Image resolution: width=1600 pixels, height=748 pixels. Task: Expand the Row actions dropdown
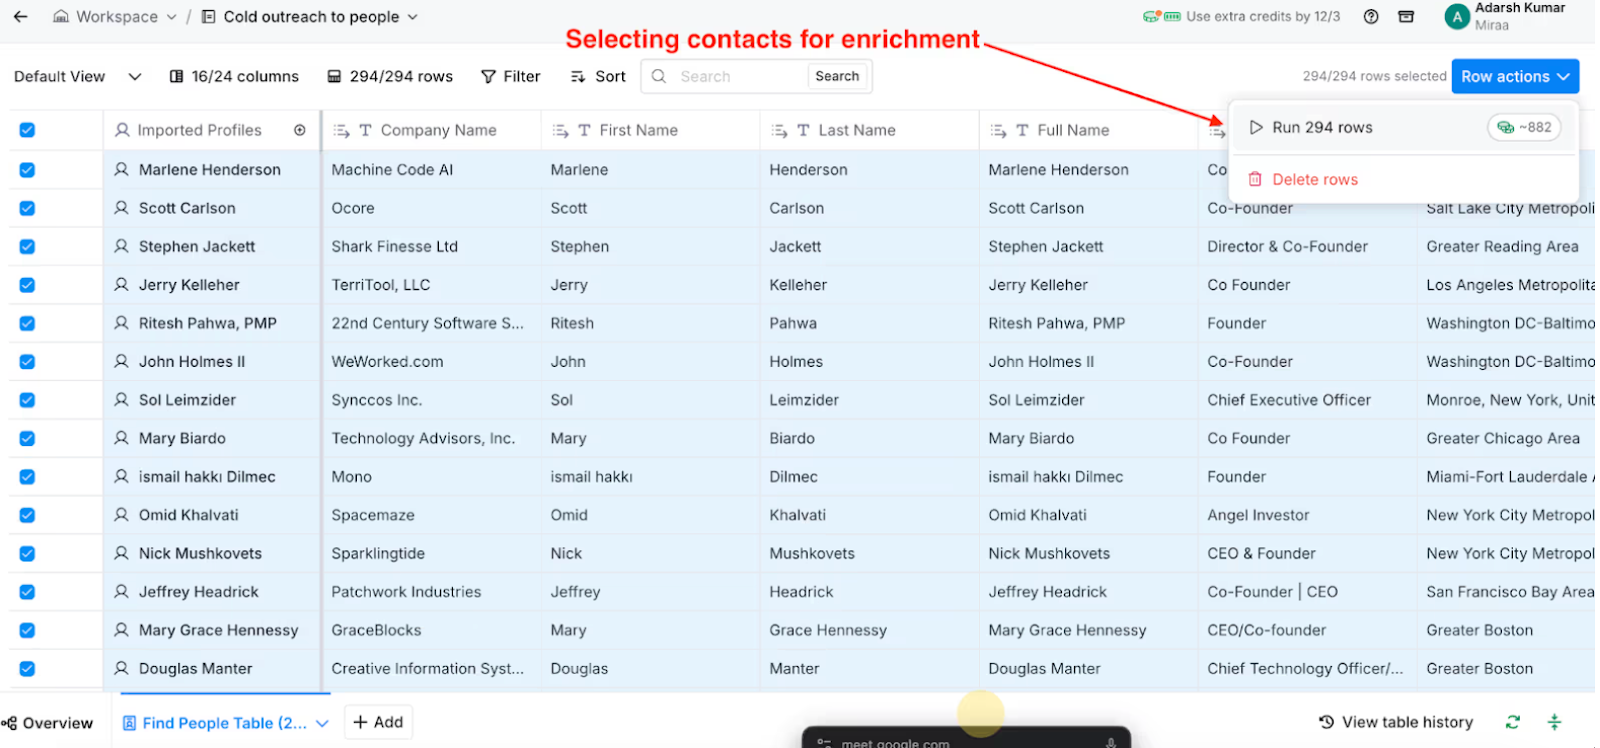(1514, 75)
